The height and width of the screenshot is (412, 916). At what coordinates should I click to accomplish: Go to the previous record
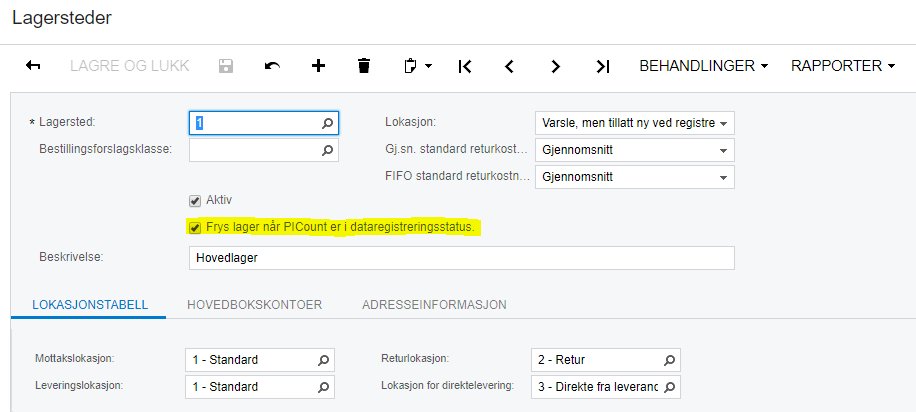tap(509, 67)
